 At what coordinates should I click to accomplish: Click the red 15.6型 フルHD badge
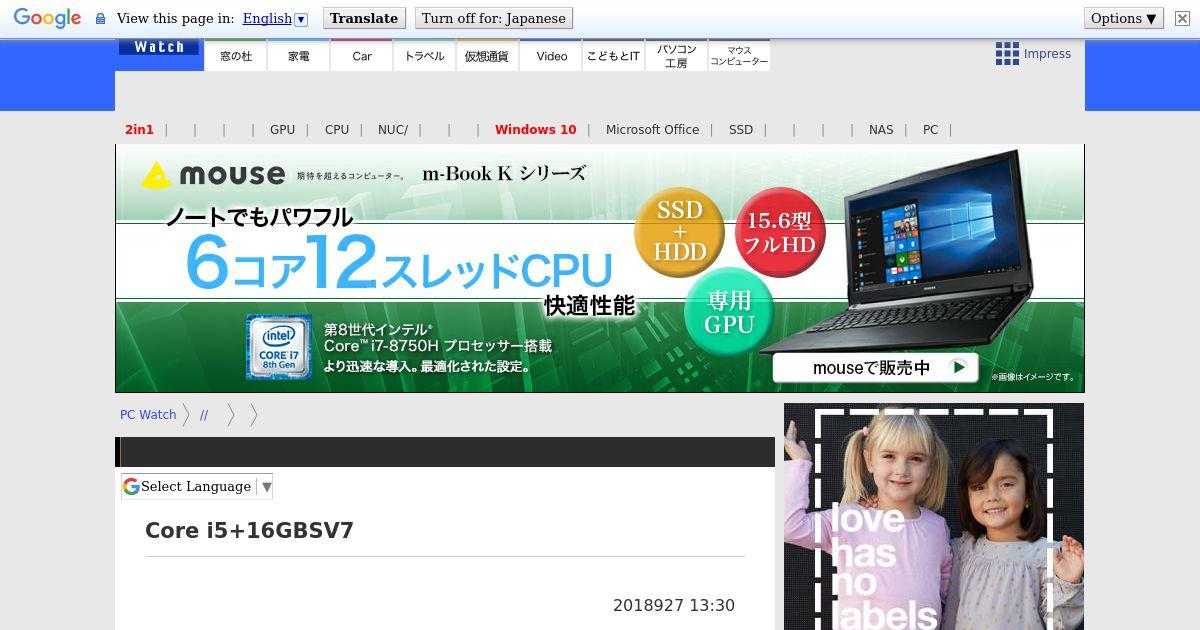point(780,231)
